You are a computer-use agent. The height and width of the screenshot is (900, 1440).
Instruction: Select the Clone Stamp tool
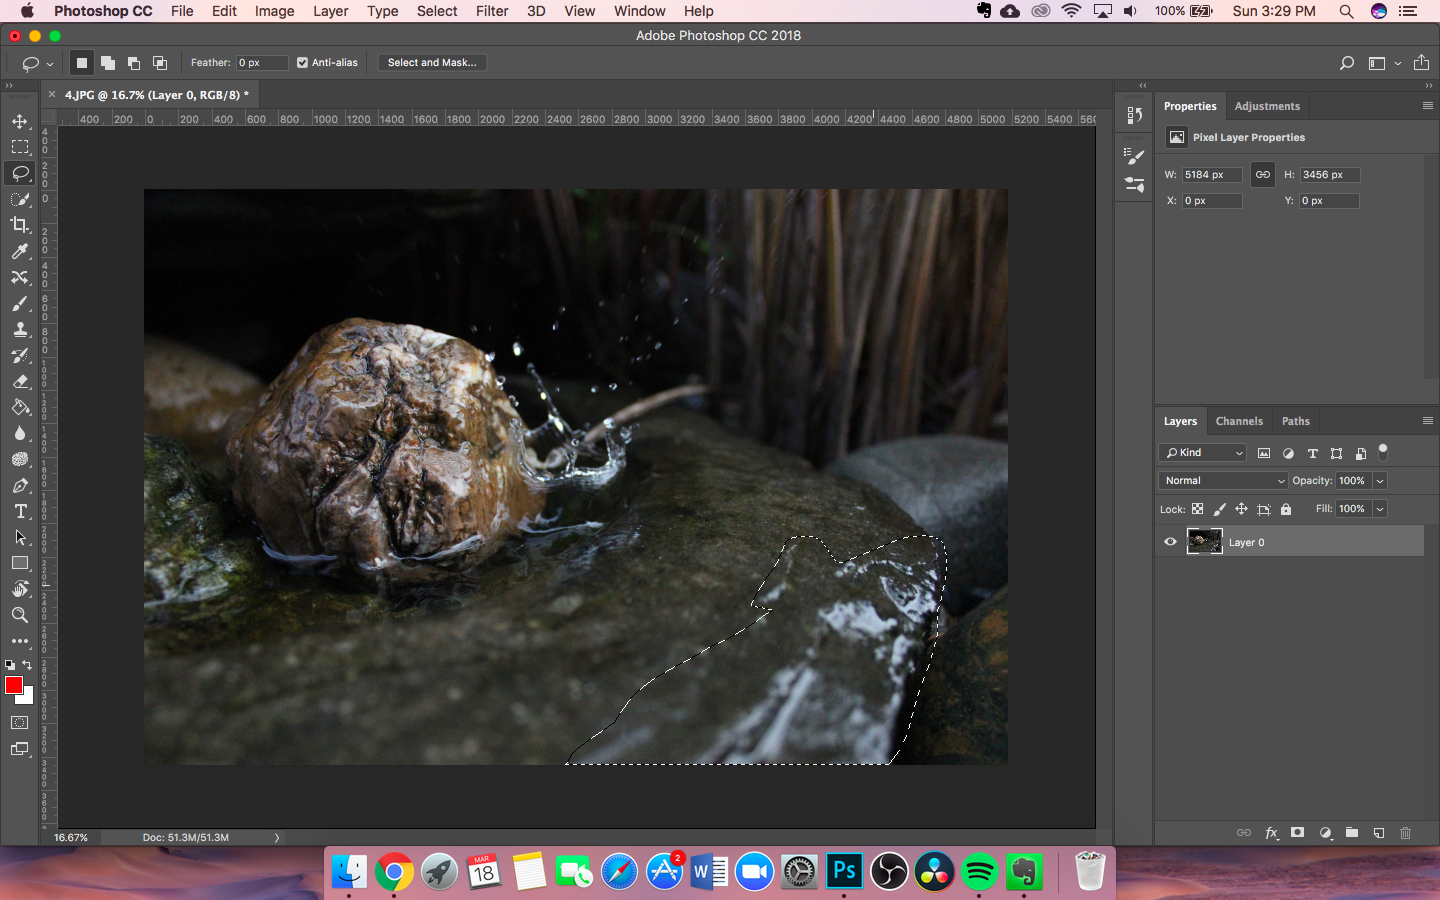coord(20,329)
